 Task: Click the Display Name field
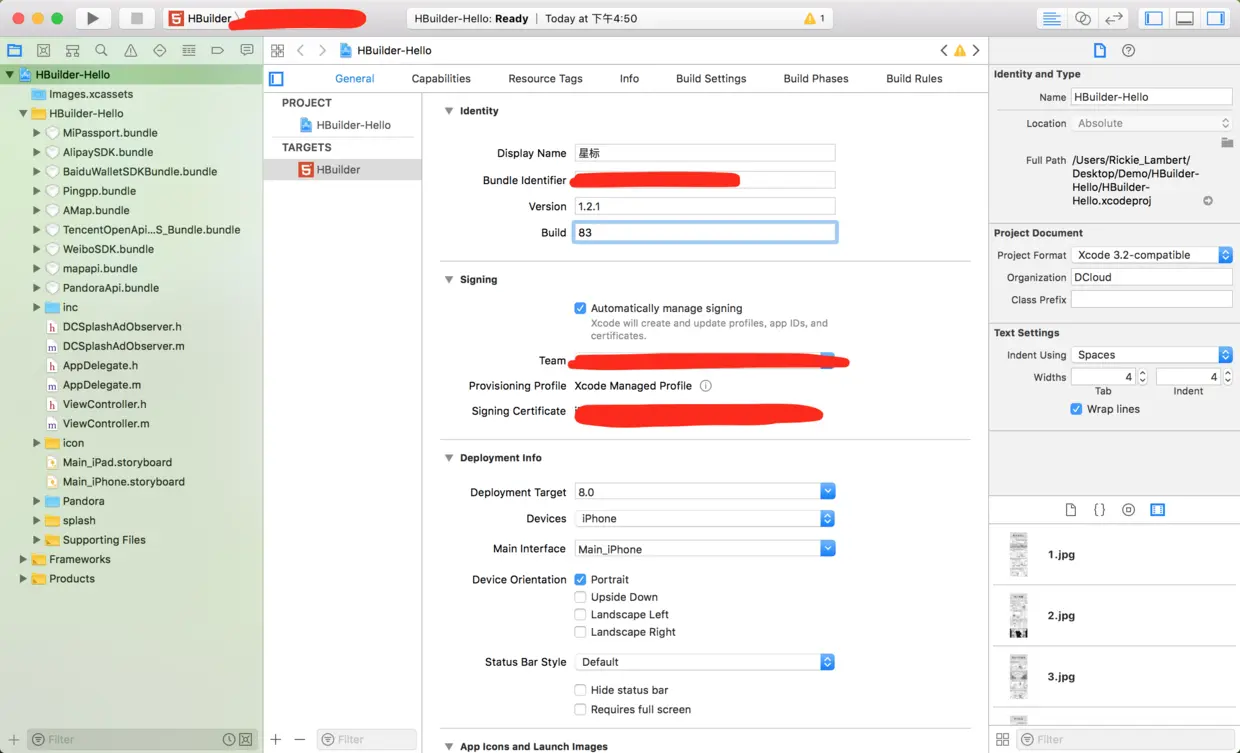705,153
